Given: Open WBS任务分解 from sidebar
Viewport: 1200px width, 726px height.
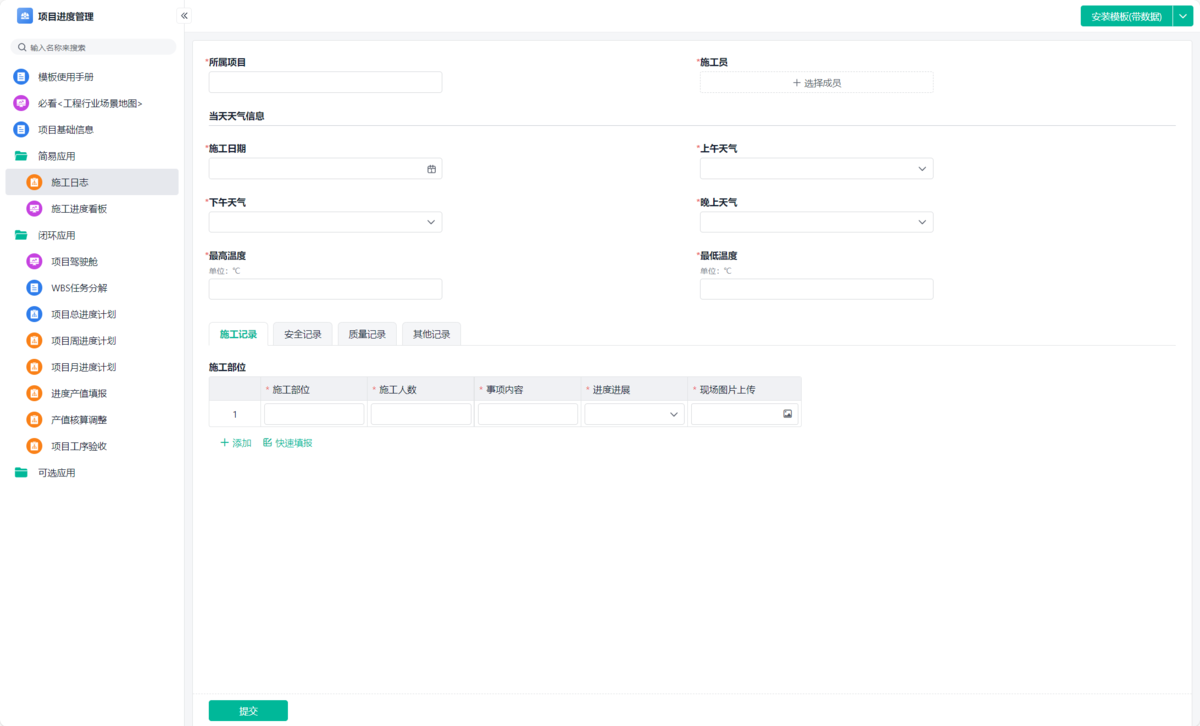Looking at the screenshot, I should tap(92, 288).
